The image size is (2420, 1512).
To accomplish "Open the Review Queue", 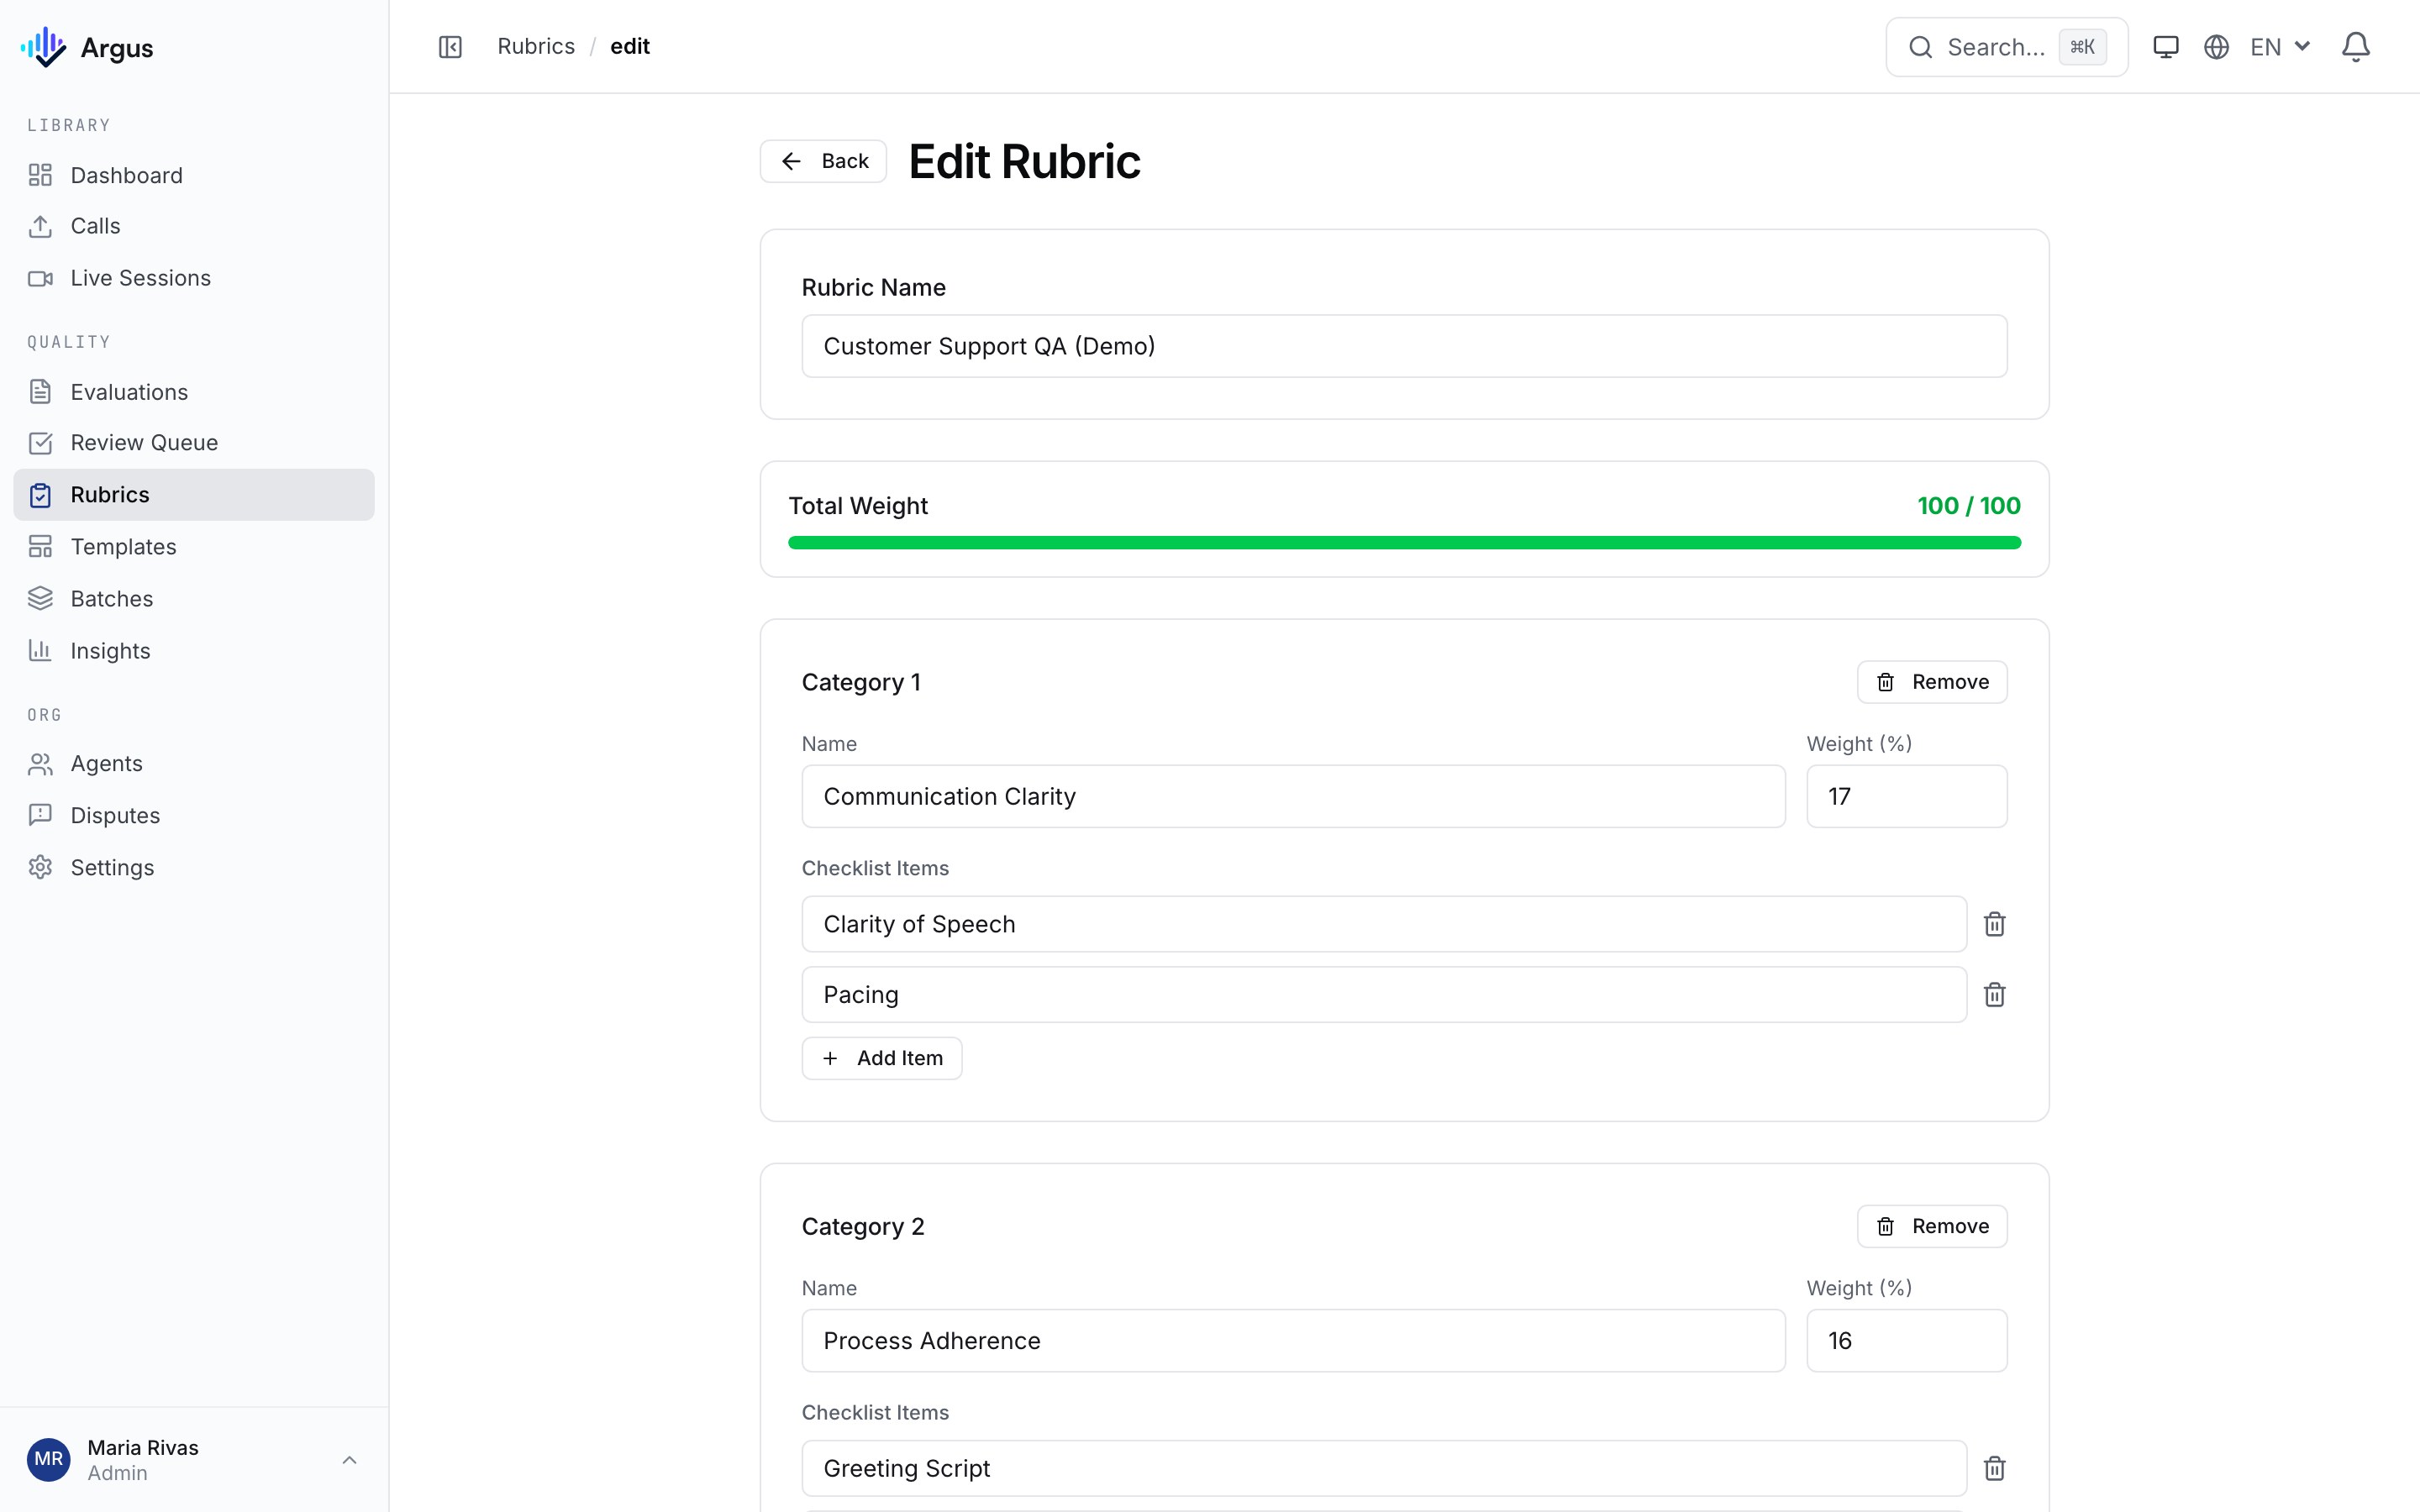I will click(194, 443).
